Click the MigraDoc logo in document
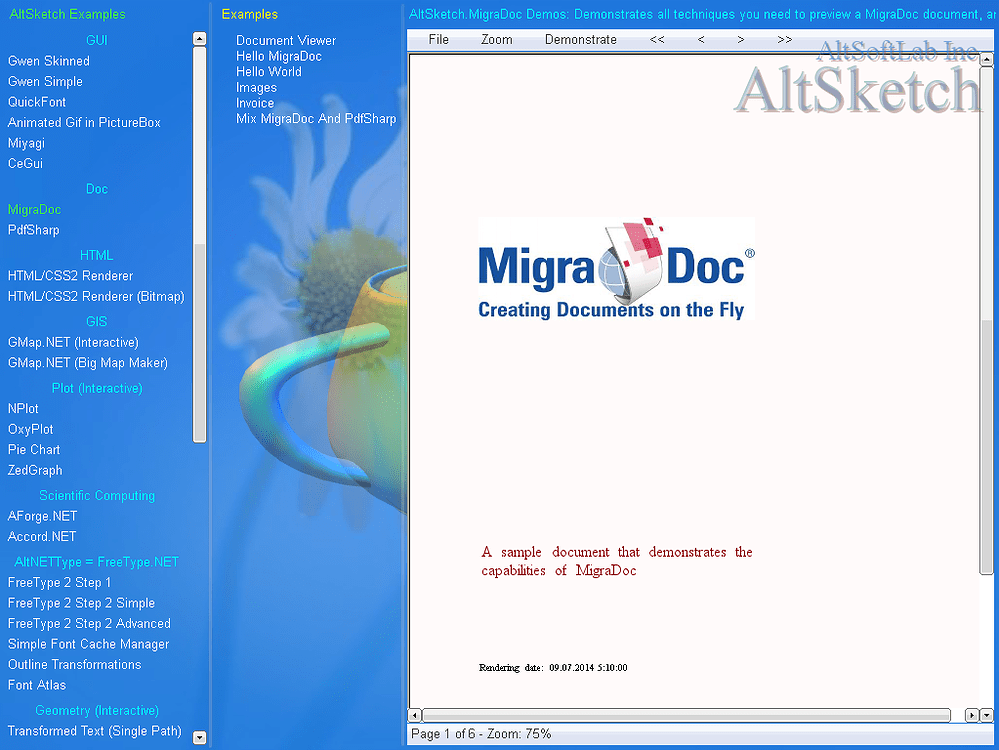Image resolution: width=999 pixels, height=750 pixels. pyautogui.click(x=616, y=268)
